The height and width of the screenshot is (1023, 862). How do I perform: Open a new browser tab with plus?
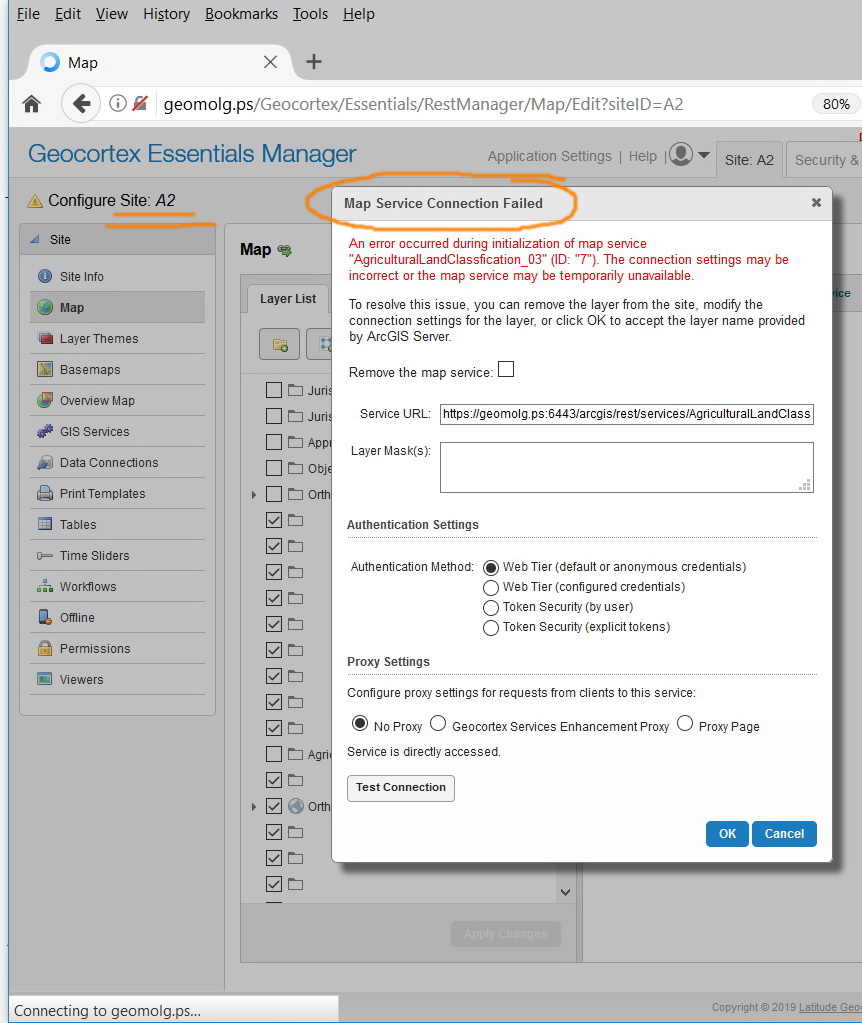[314, 61]
